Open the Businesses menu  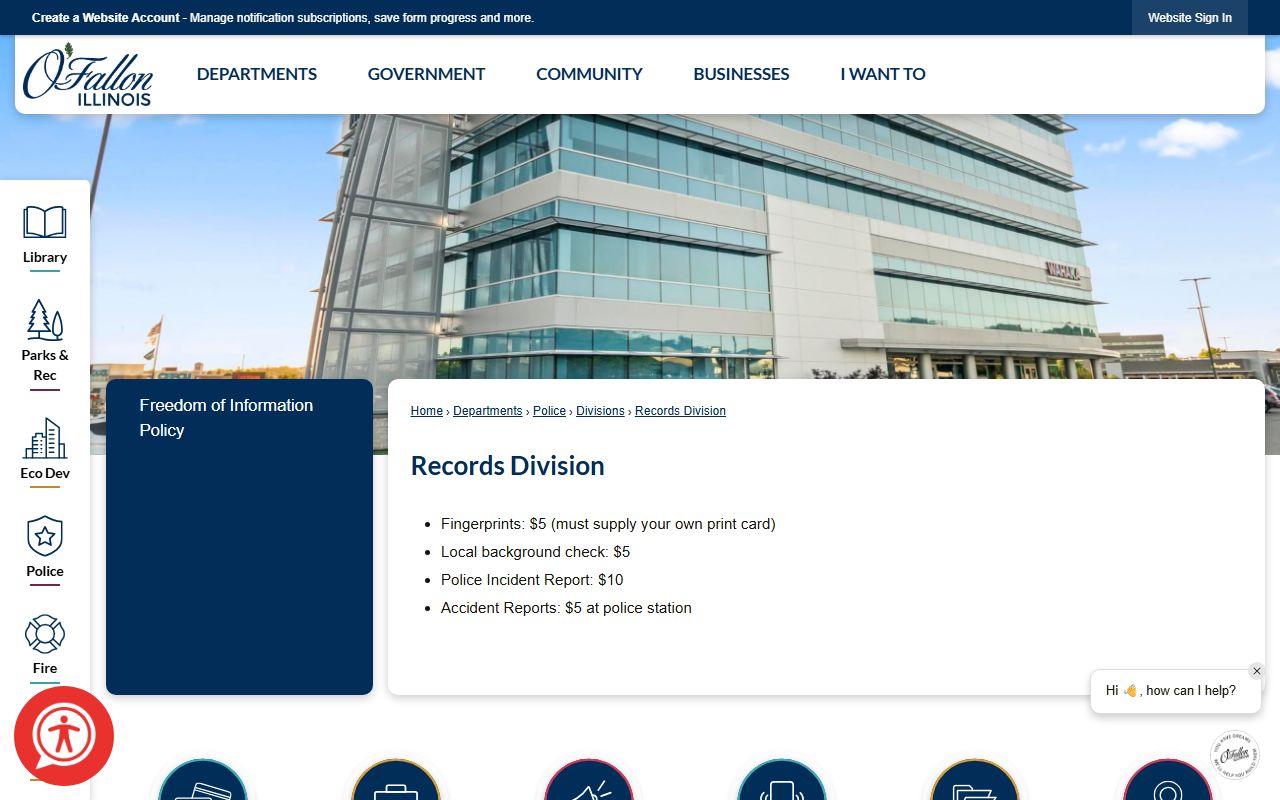[x=741, y=74]
